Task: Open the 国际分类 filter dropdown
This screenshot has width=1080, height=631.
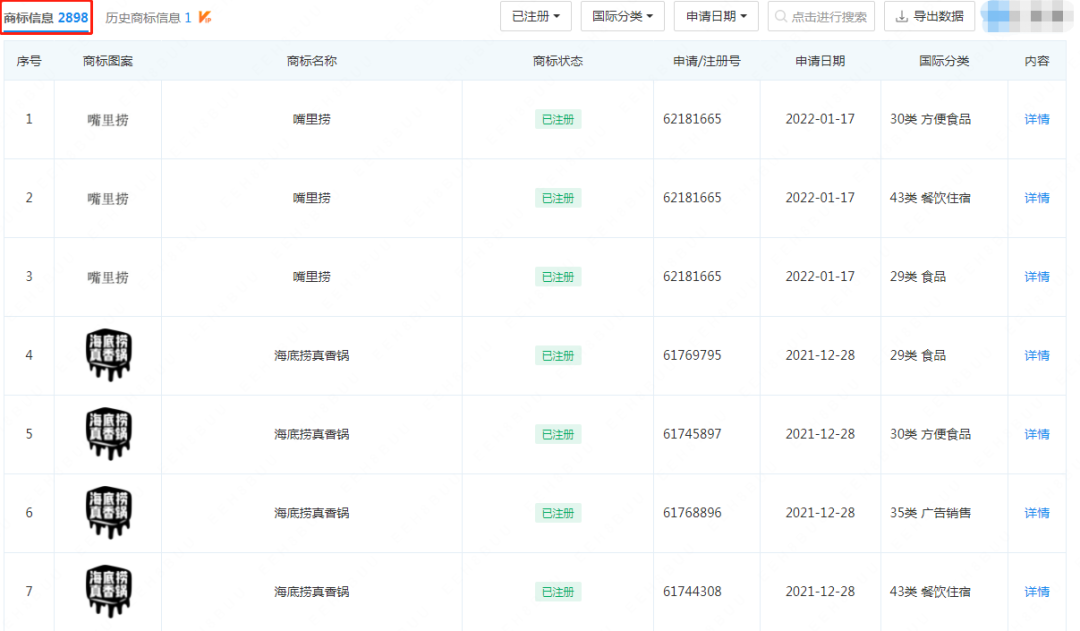Action: point(623,17)
